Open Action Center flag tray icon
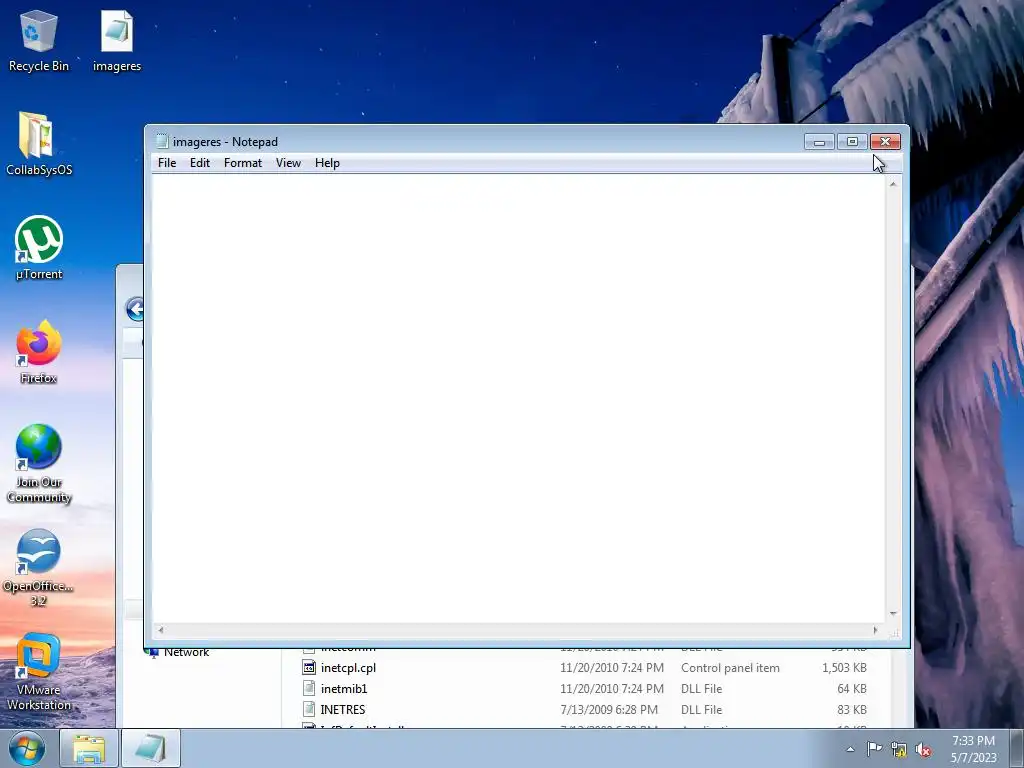The width and height of the screenshot is (1024, 768). 874,749
